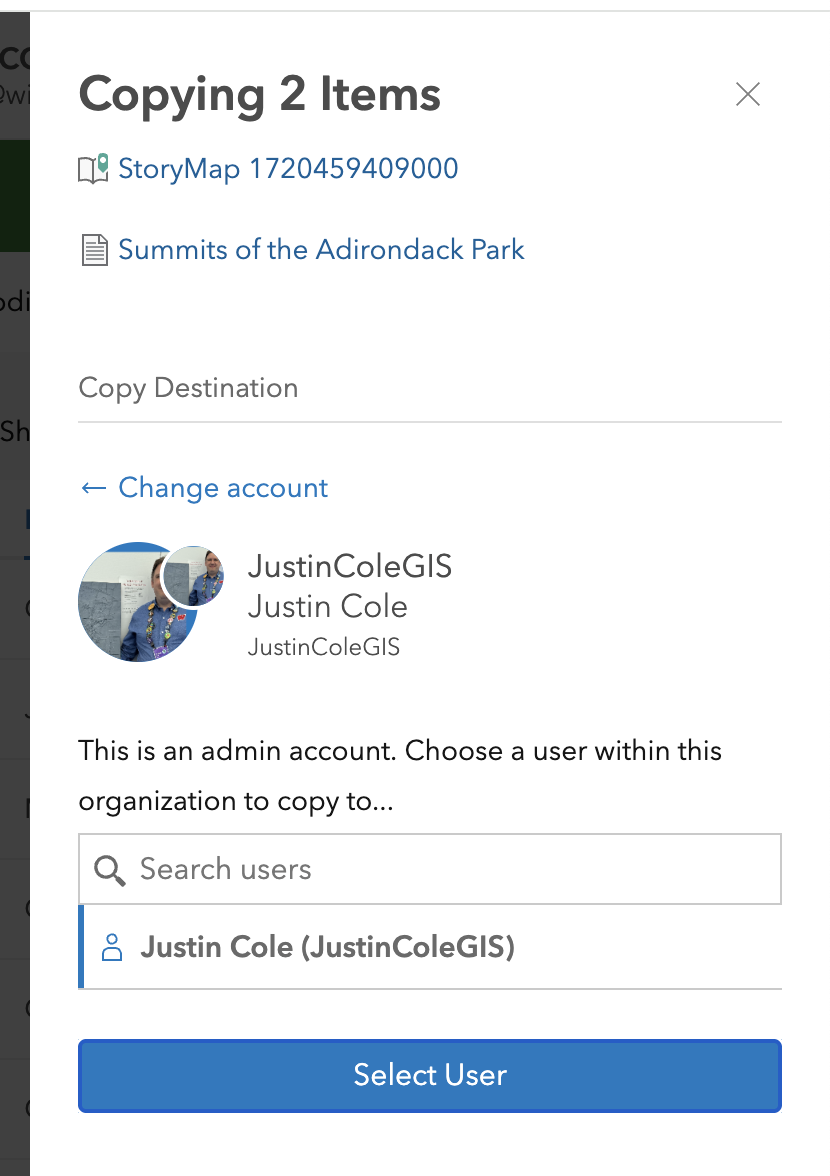Click the small gray JustinColeGIS username
830x1176 pixels.
tap(324, 648)
